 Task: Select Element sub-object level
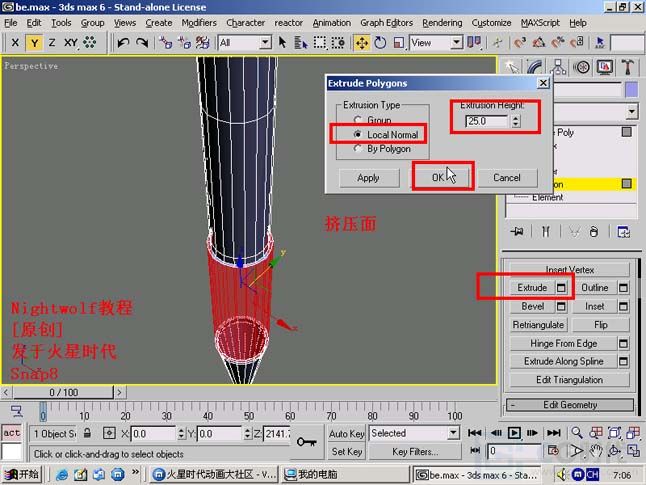(547, 197)
